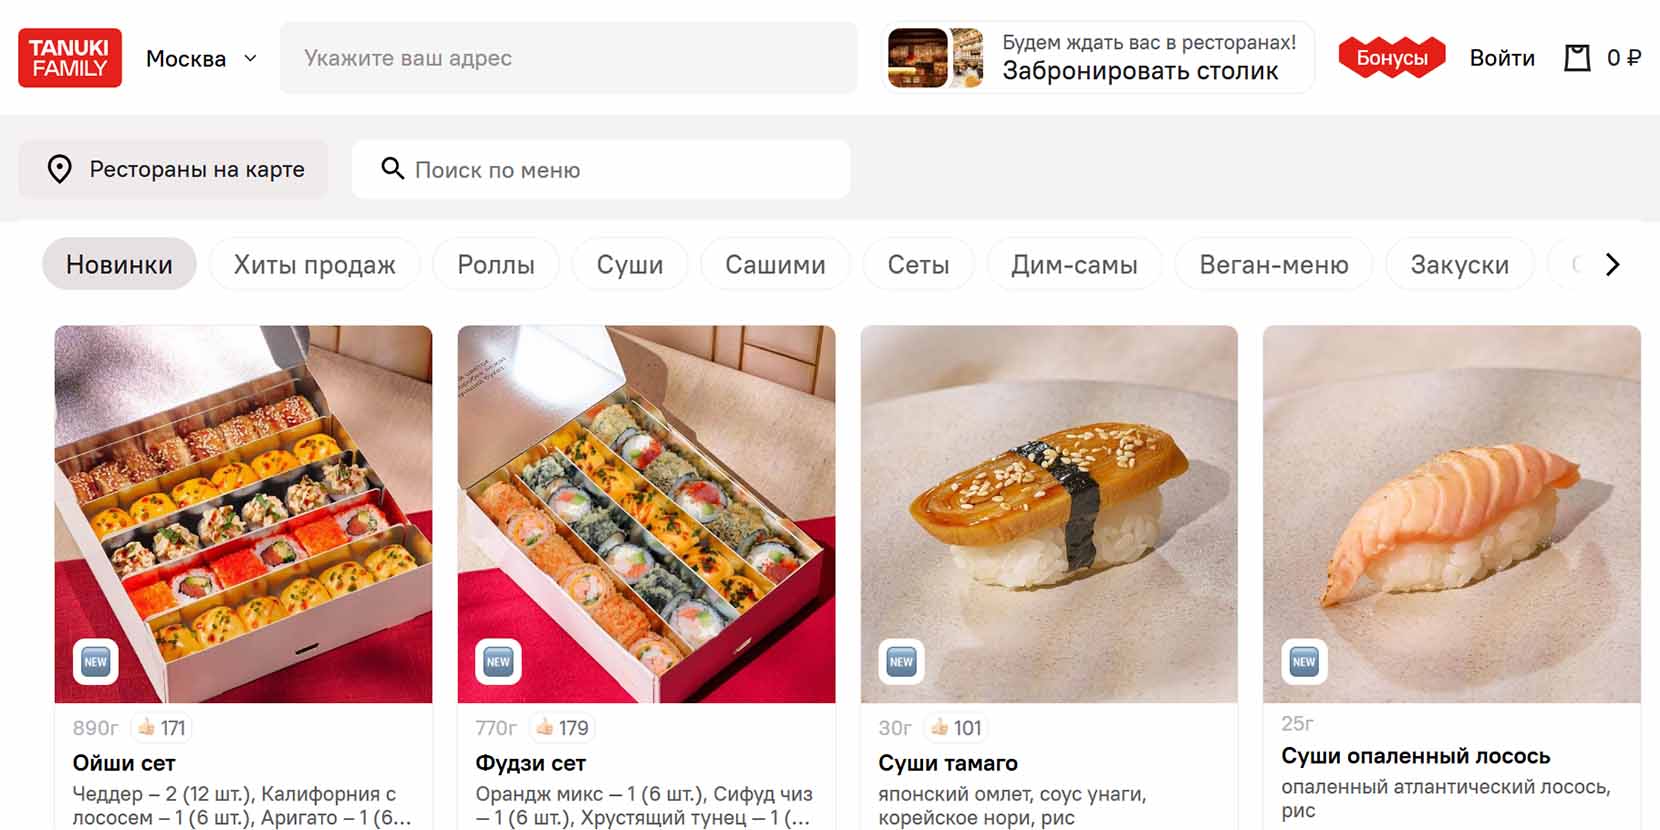Screen dimensions: 1660x830
Task: Click the thumbs-up likes on Ойши сет
Action: 161,728
